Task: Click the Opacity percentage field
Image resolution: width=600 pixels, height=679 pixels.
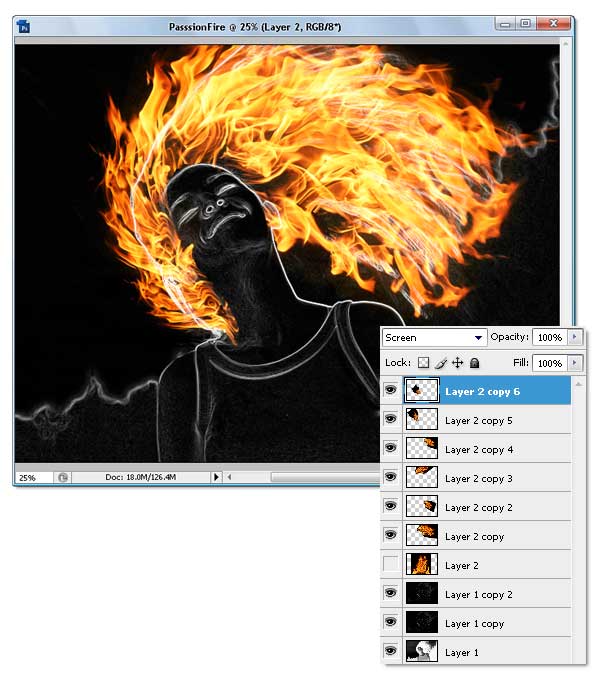Action: (548, 338)
